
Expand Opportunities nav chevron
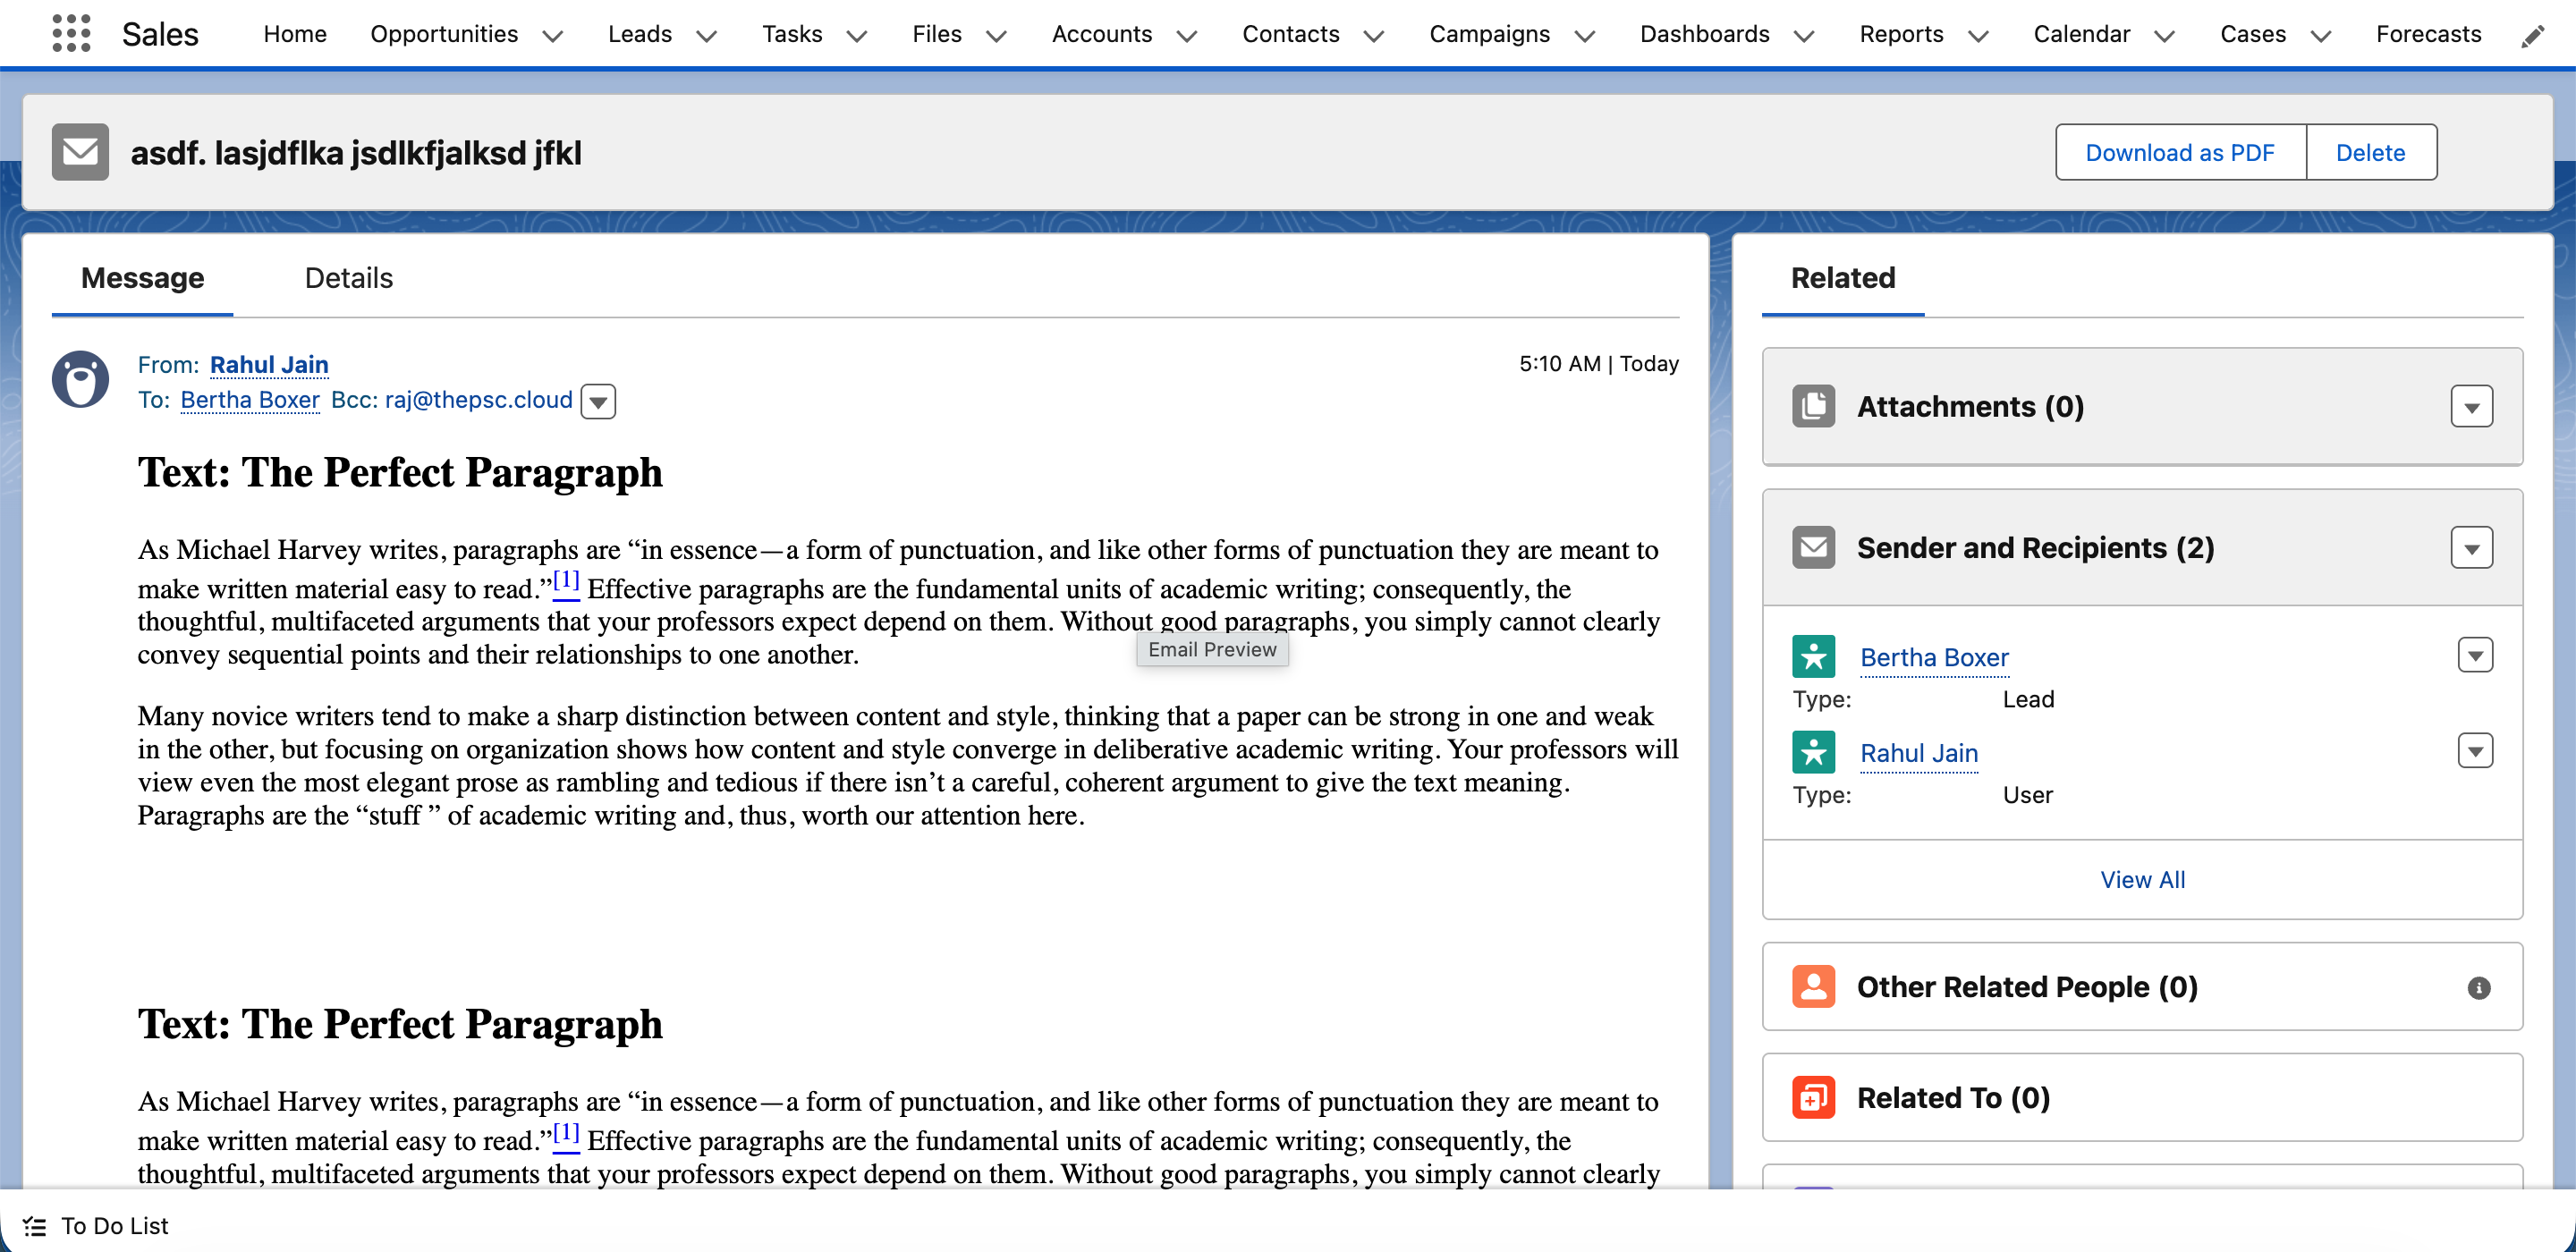pyautogui.click(x=552, y=36)
